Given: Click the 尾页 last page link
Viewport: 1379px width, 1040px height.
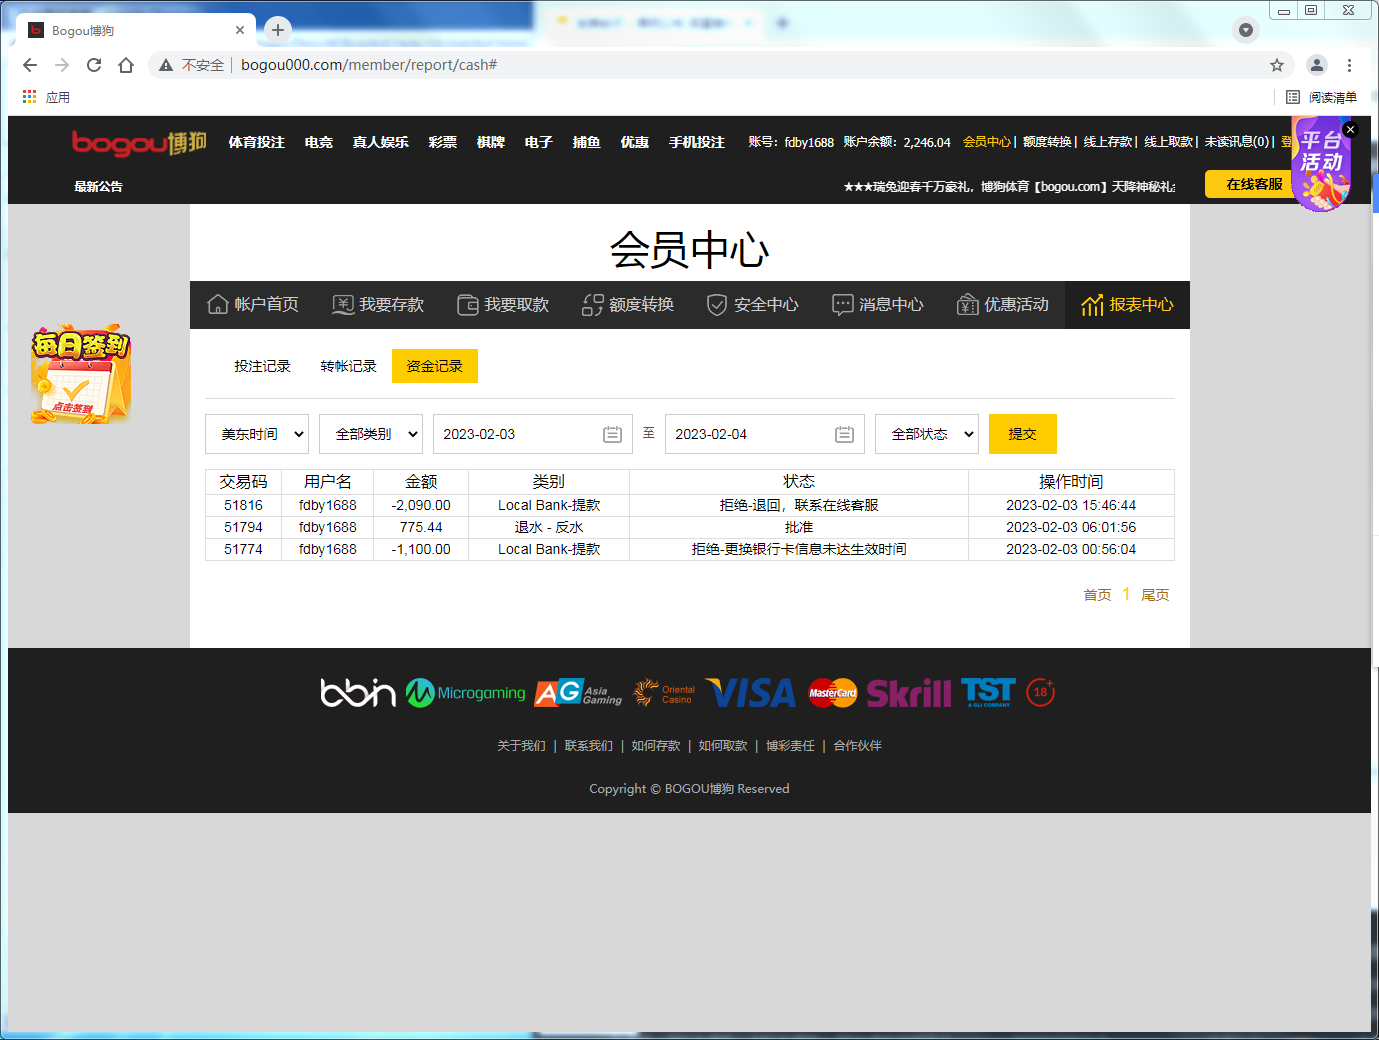Looking at the screenshot, I should point(1155,595).
